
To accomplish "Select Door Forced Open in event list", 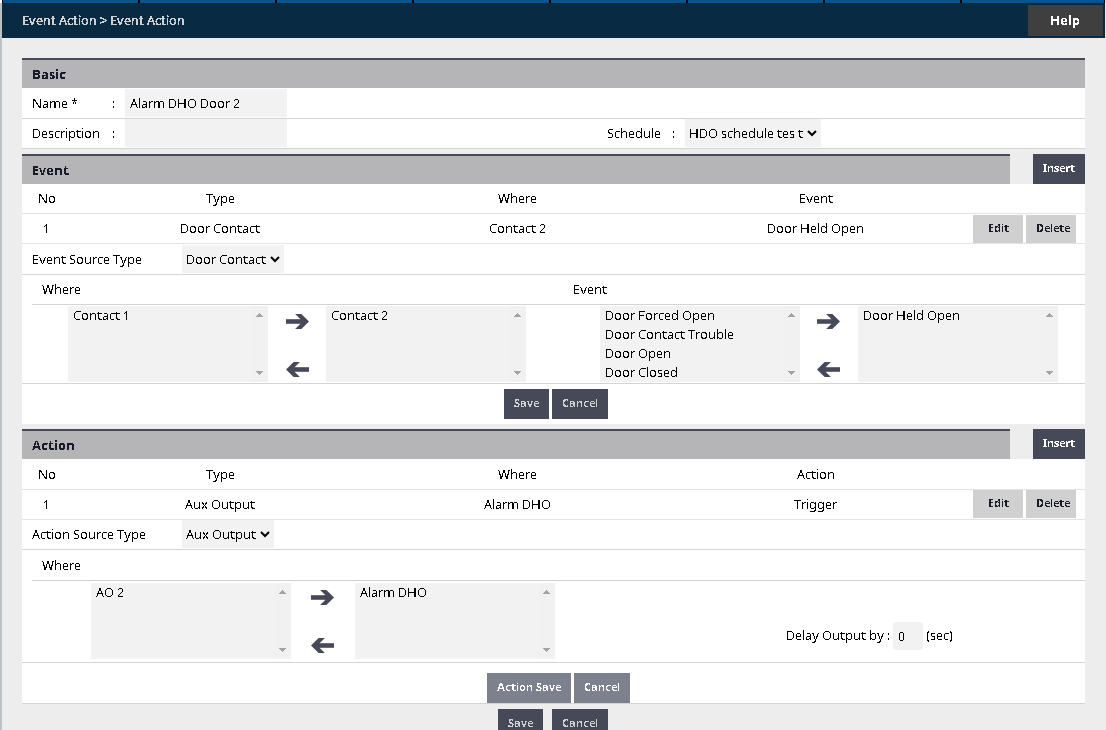I will [659, 316].
